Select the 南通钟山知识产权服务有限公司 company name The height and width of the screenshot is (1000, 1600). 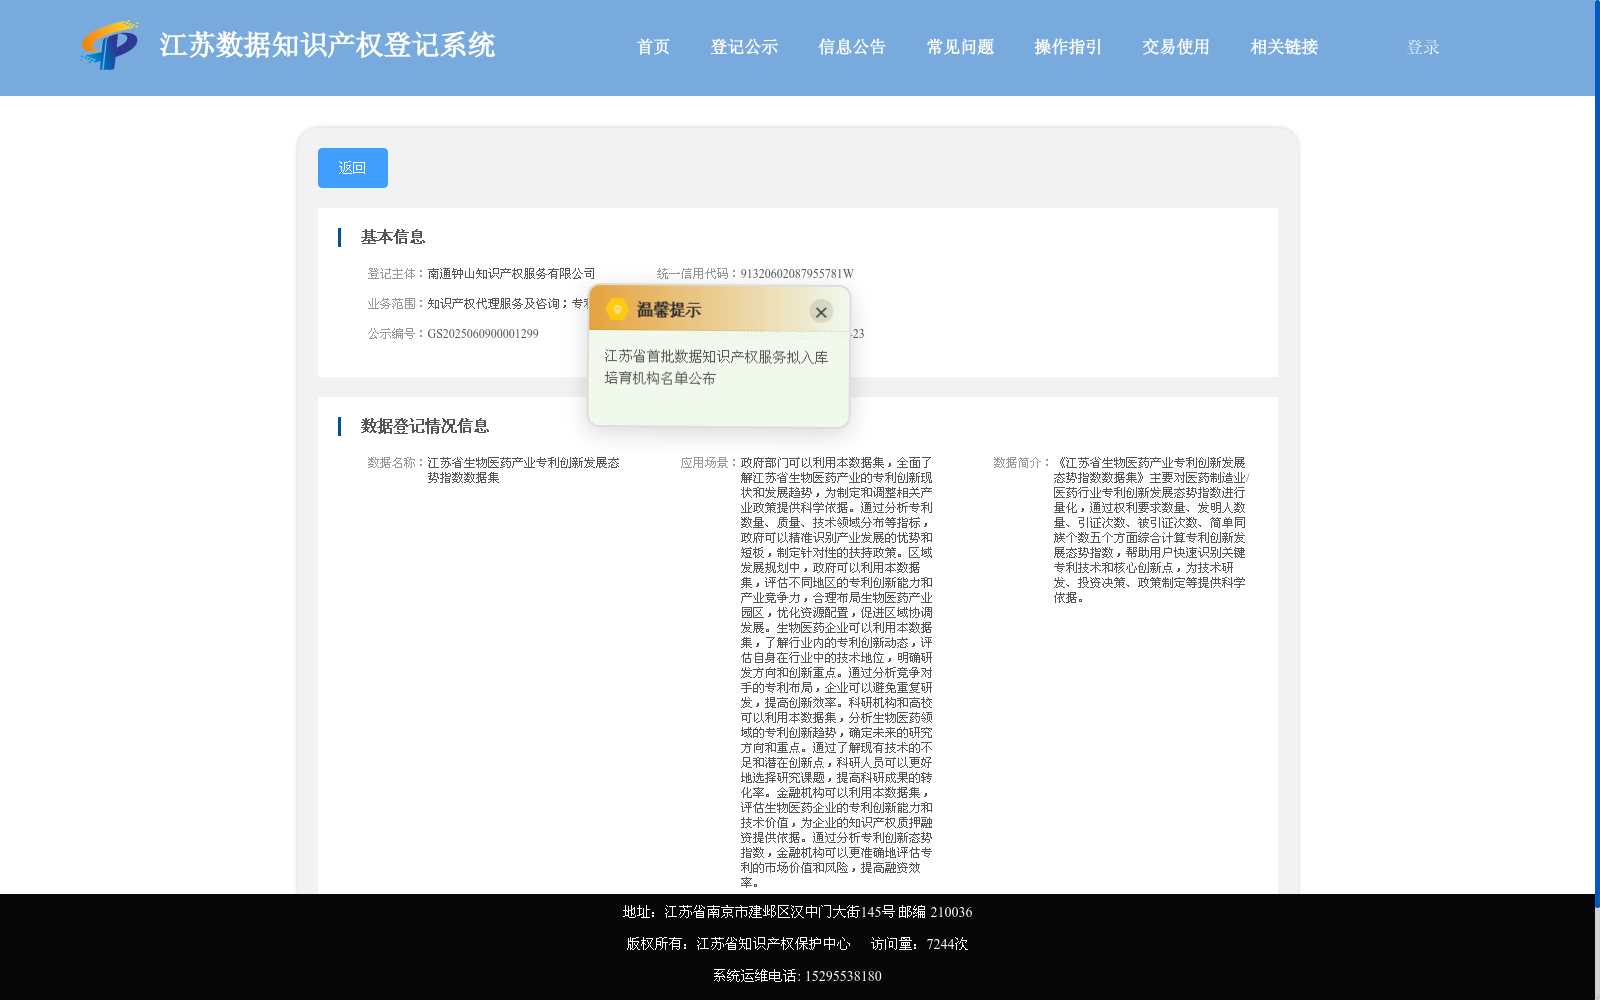tap(511, 274)
